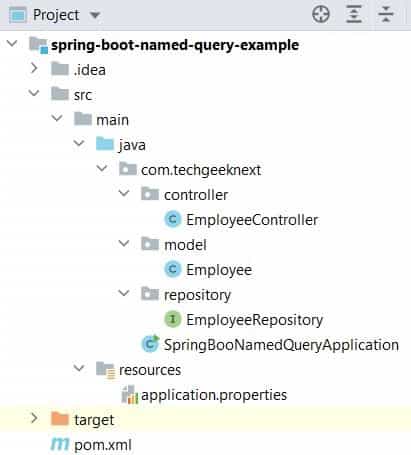Click the Expand All toolbar icon
411x455 pixels.
point(354,14)
